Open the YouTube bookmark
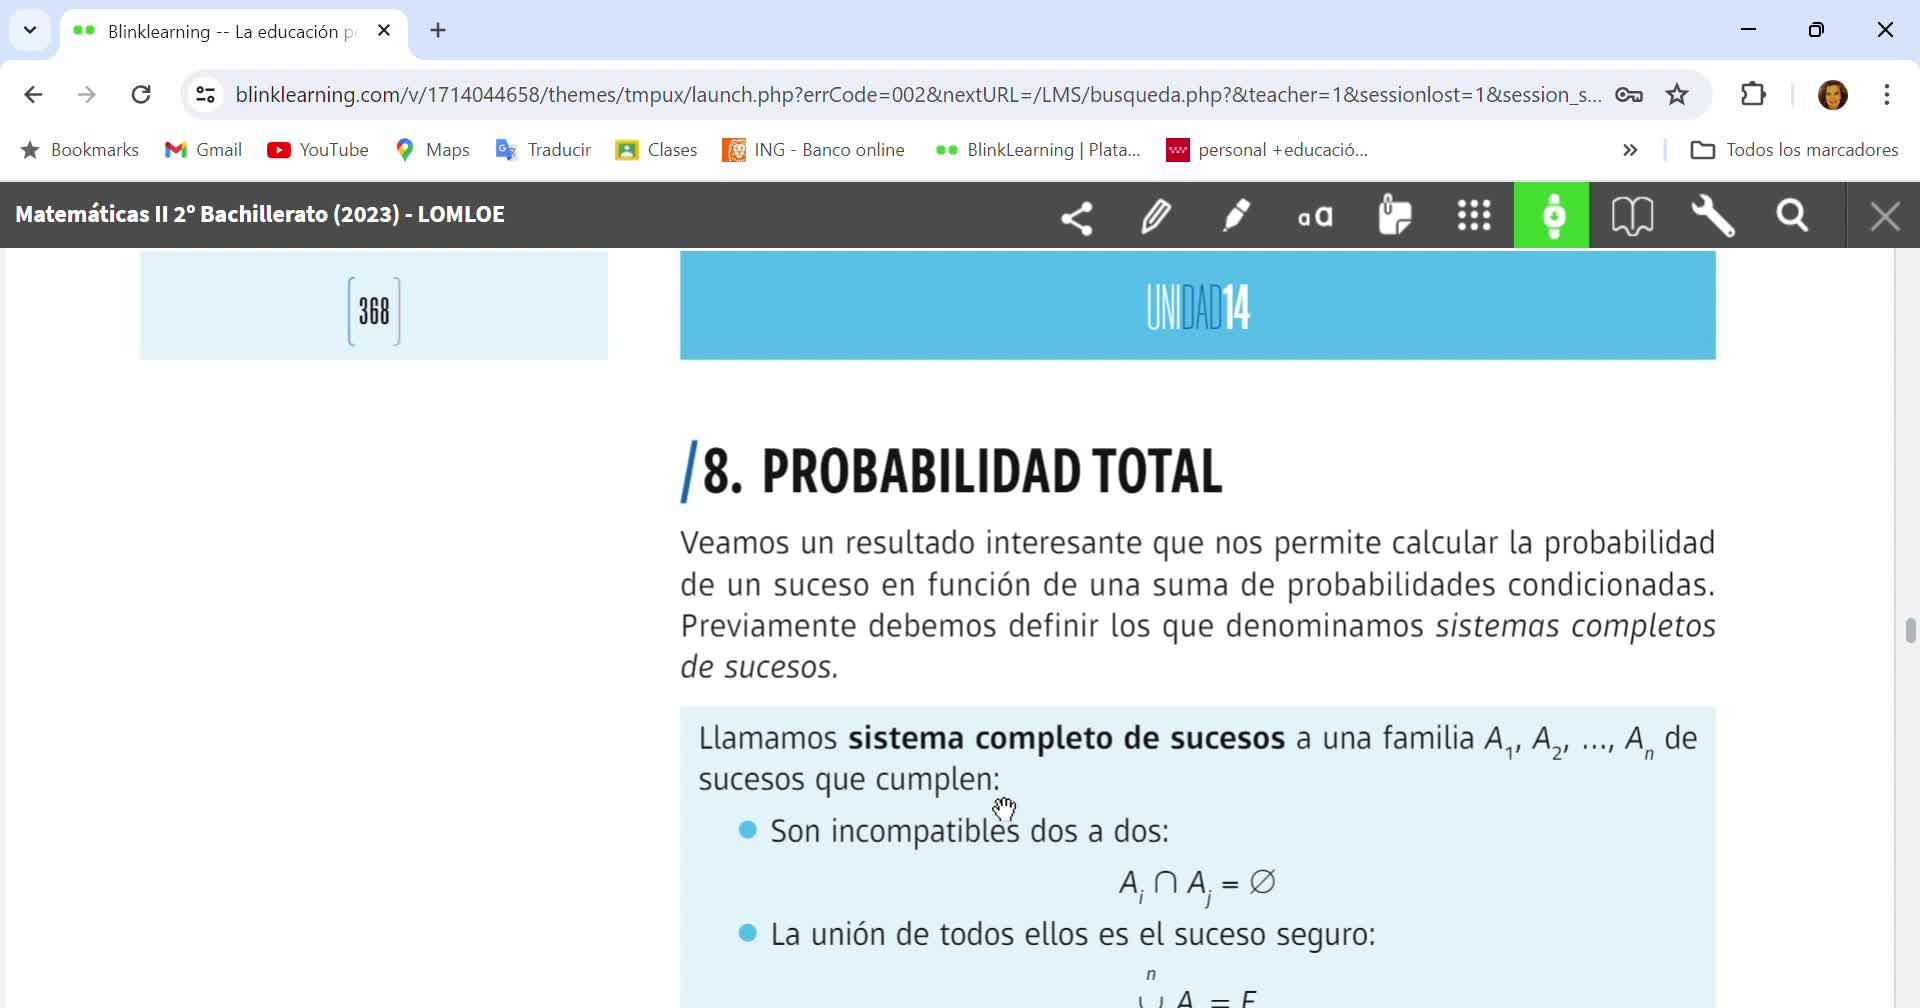The height and width of the screenshot is (1008, 1920). (318, 150)
